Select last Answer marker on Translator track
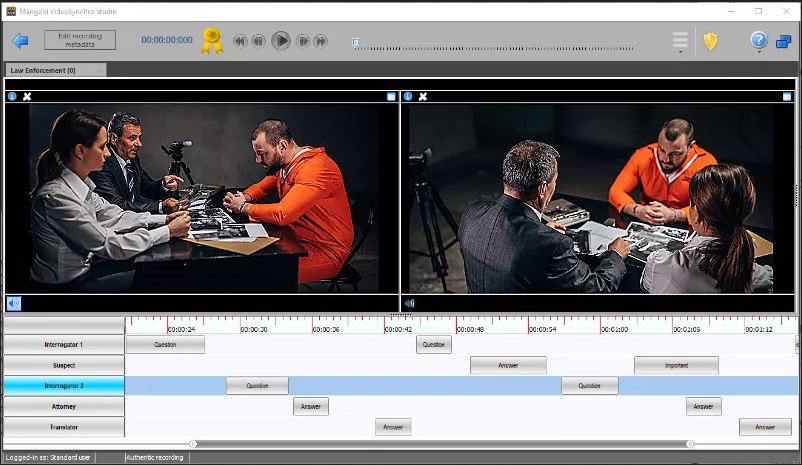This screenshot has width=802, height=465. [765, 427]
